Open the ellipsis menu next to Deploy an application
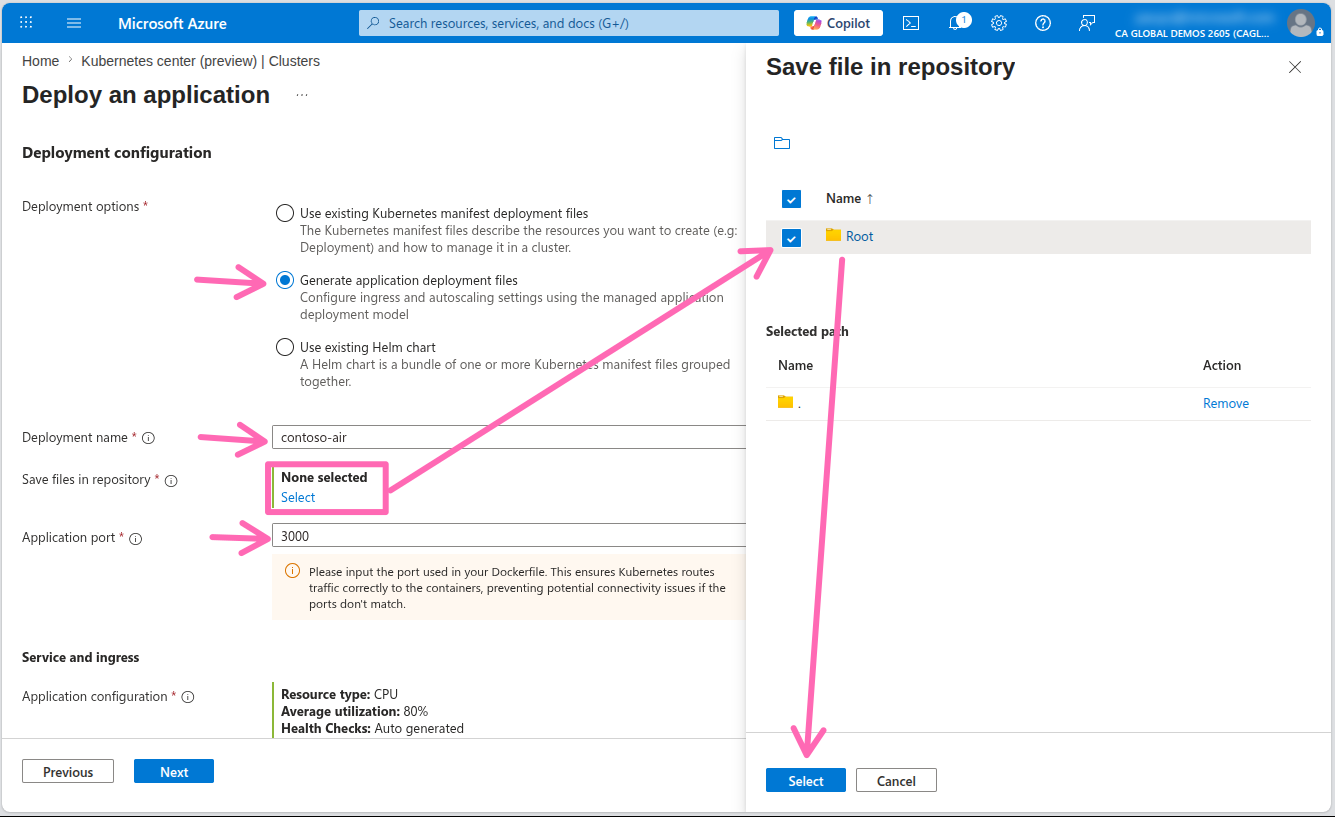The image size is (1335, 817). (x=302, y=95)
